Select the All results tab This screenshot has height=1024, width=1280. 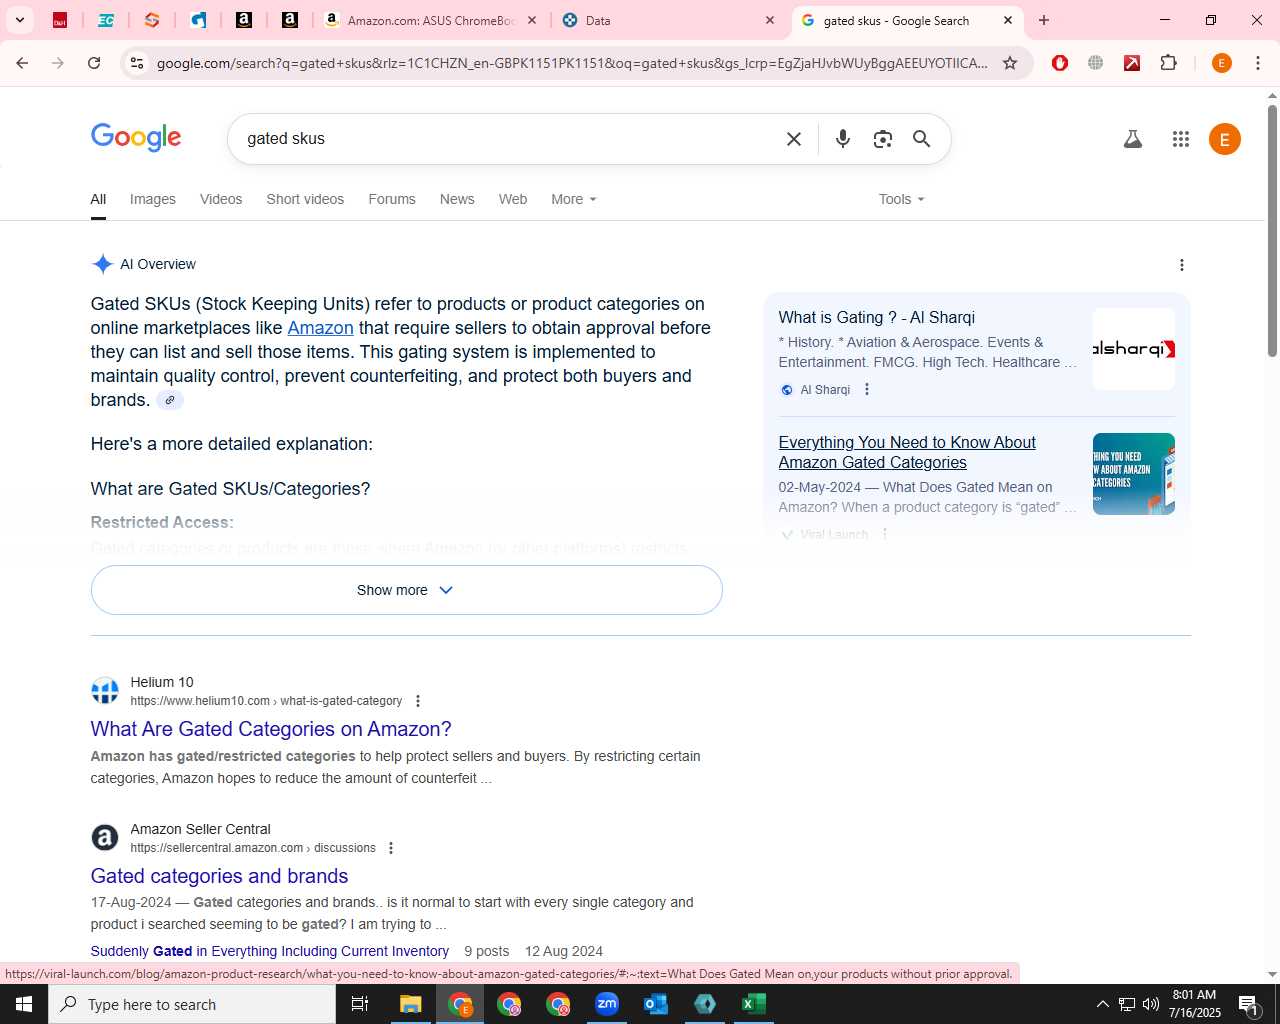coord(98,199)
